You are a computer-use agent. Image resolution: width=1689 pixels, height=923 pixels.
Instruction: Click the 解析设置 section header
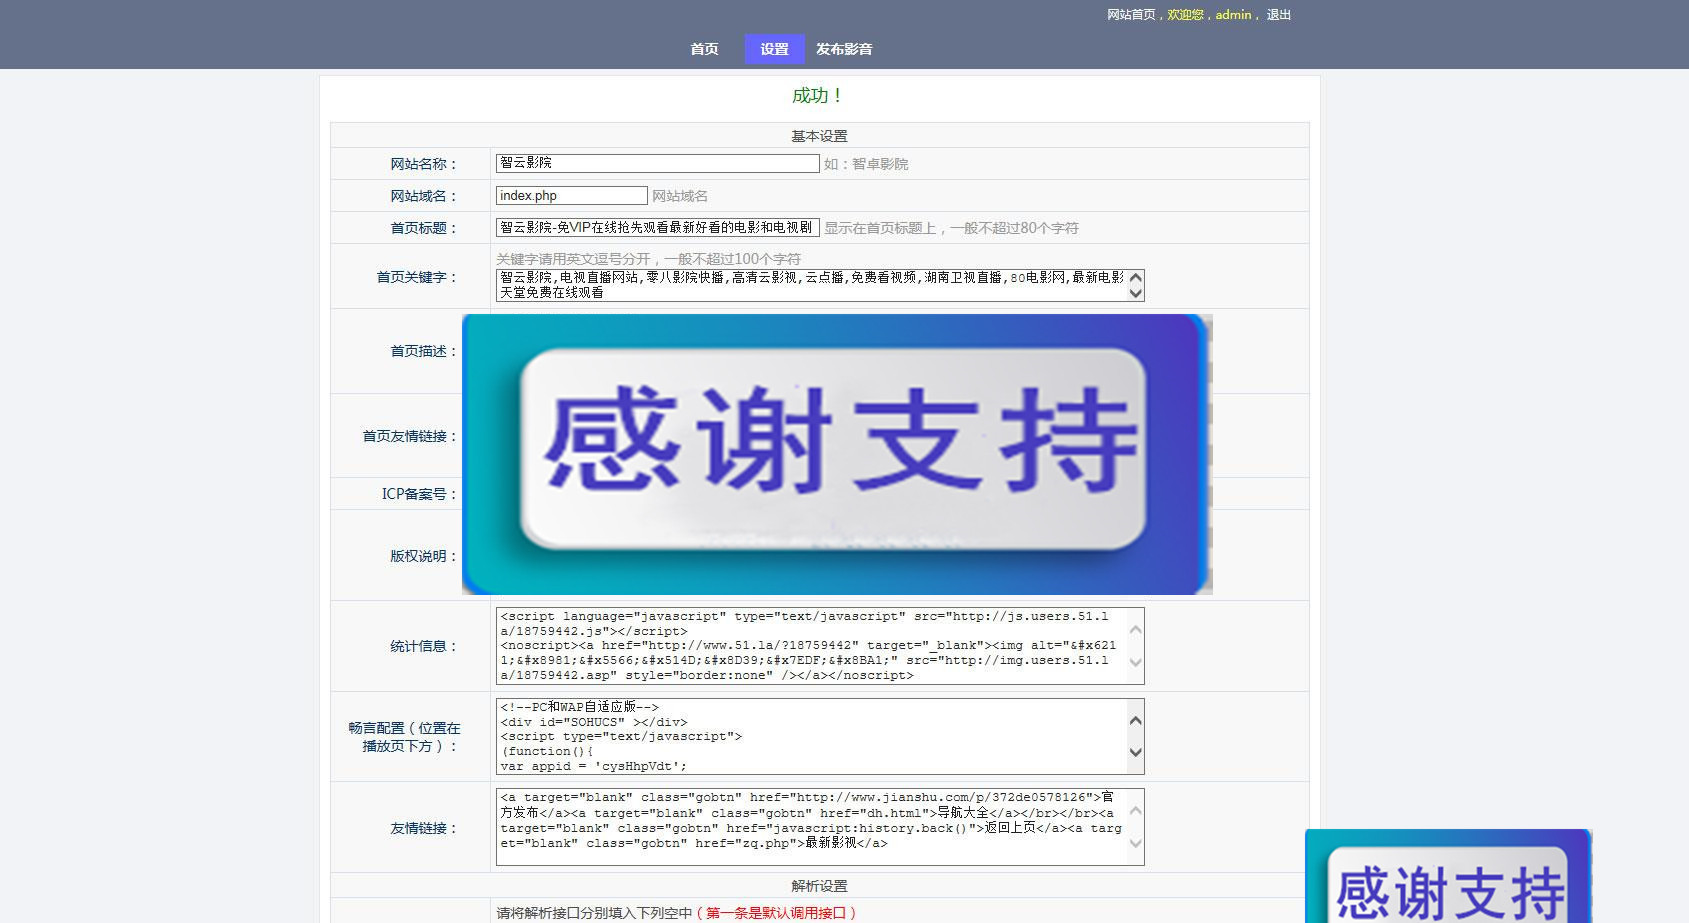819,886
